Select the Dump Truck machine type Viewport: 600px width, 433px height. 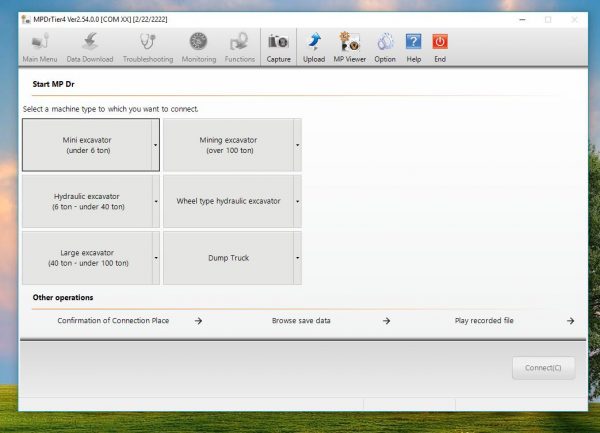[x=228, y=258]
